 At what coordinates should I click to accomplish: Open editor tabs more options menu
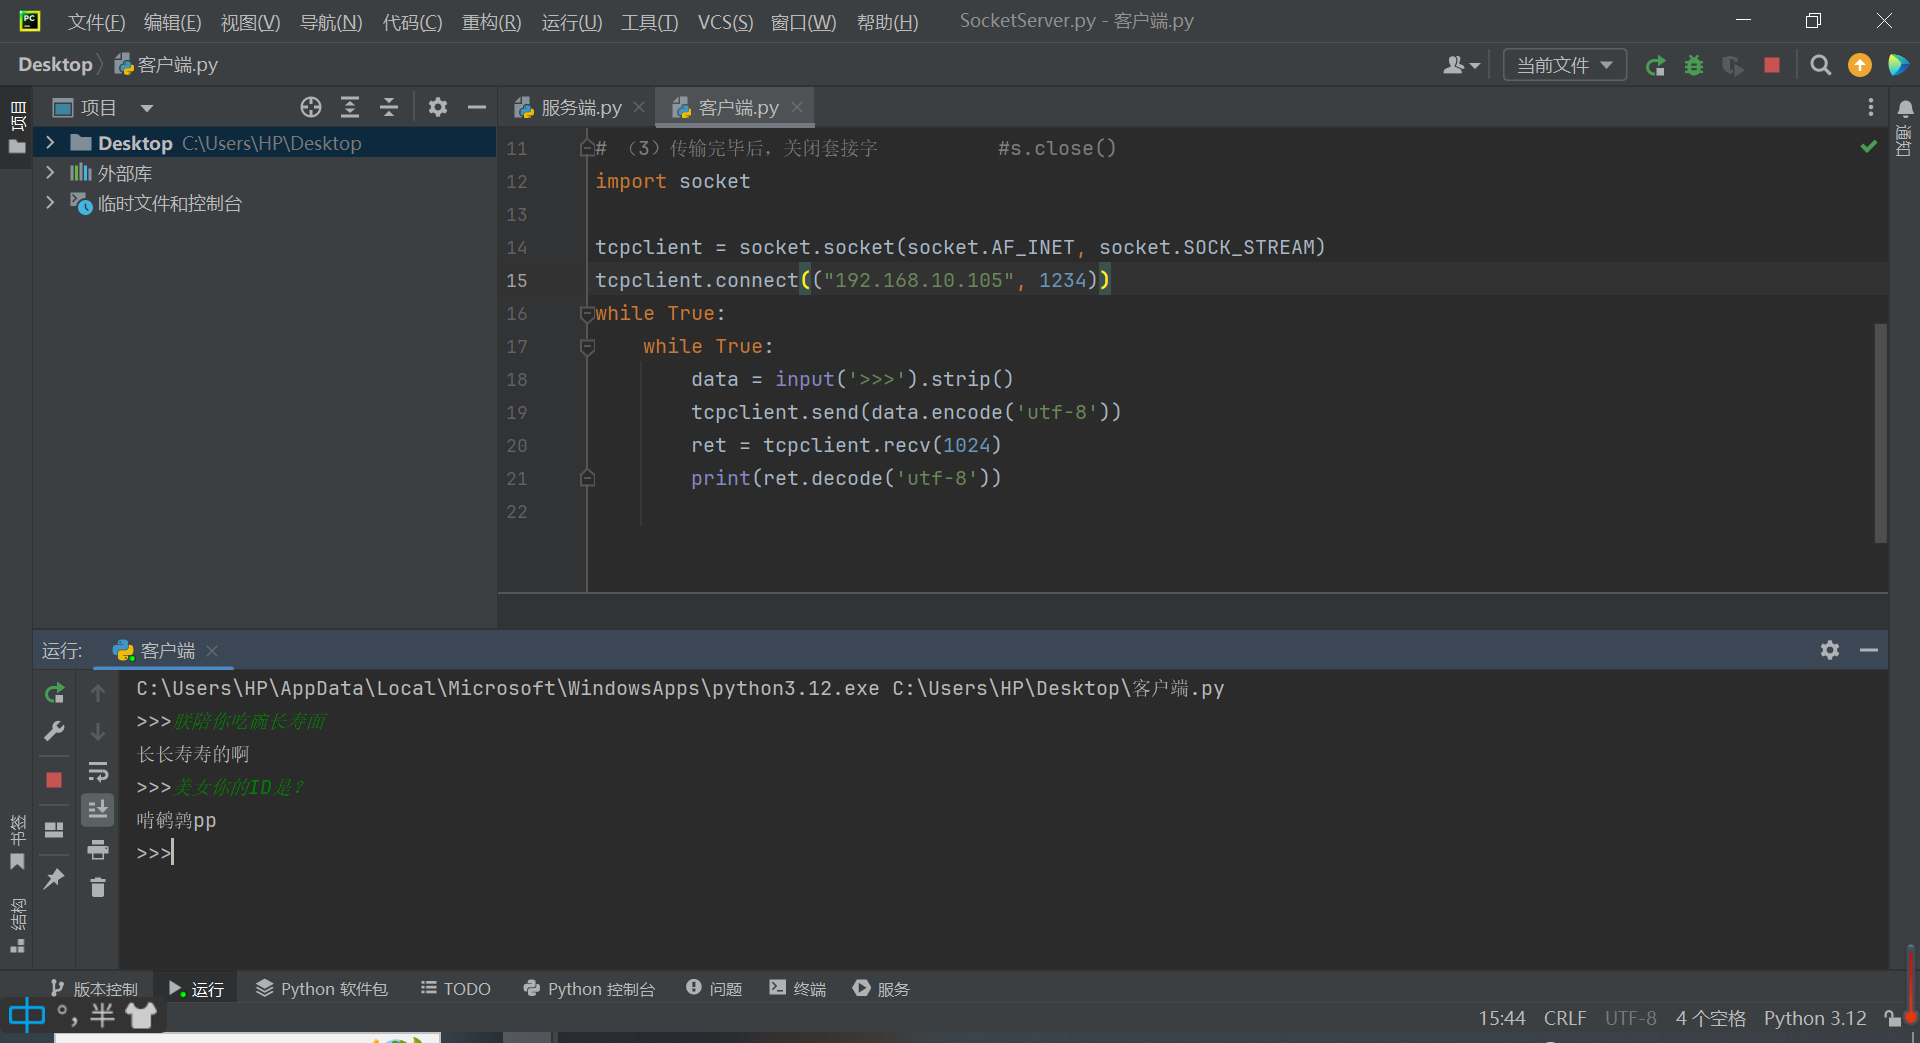1871,107
